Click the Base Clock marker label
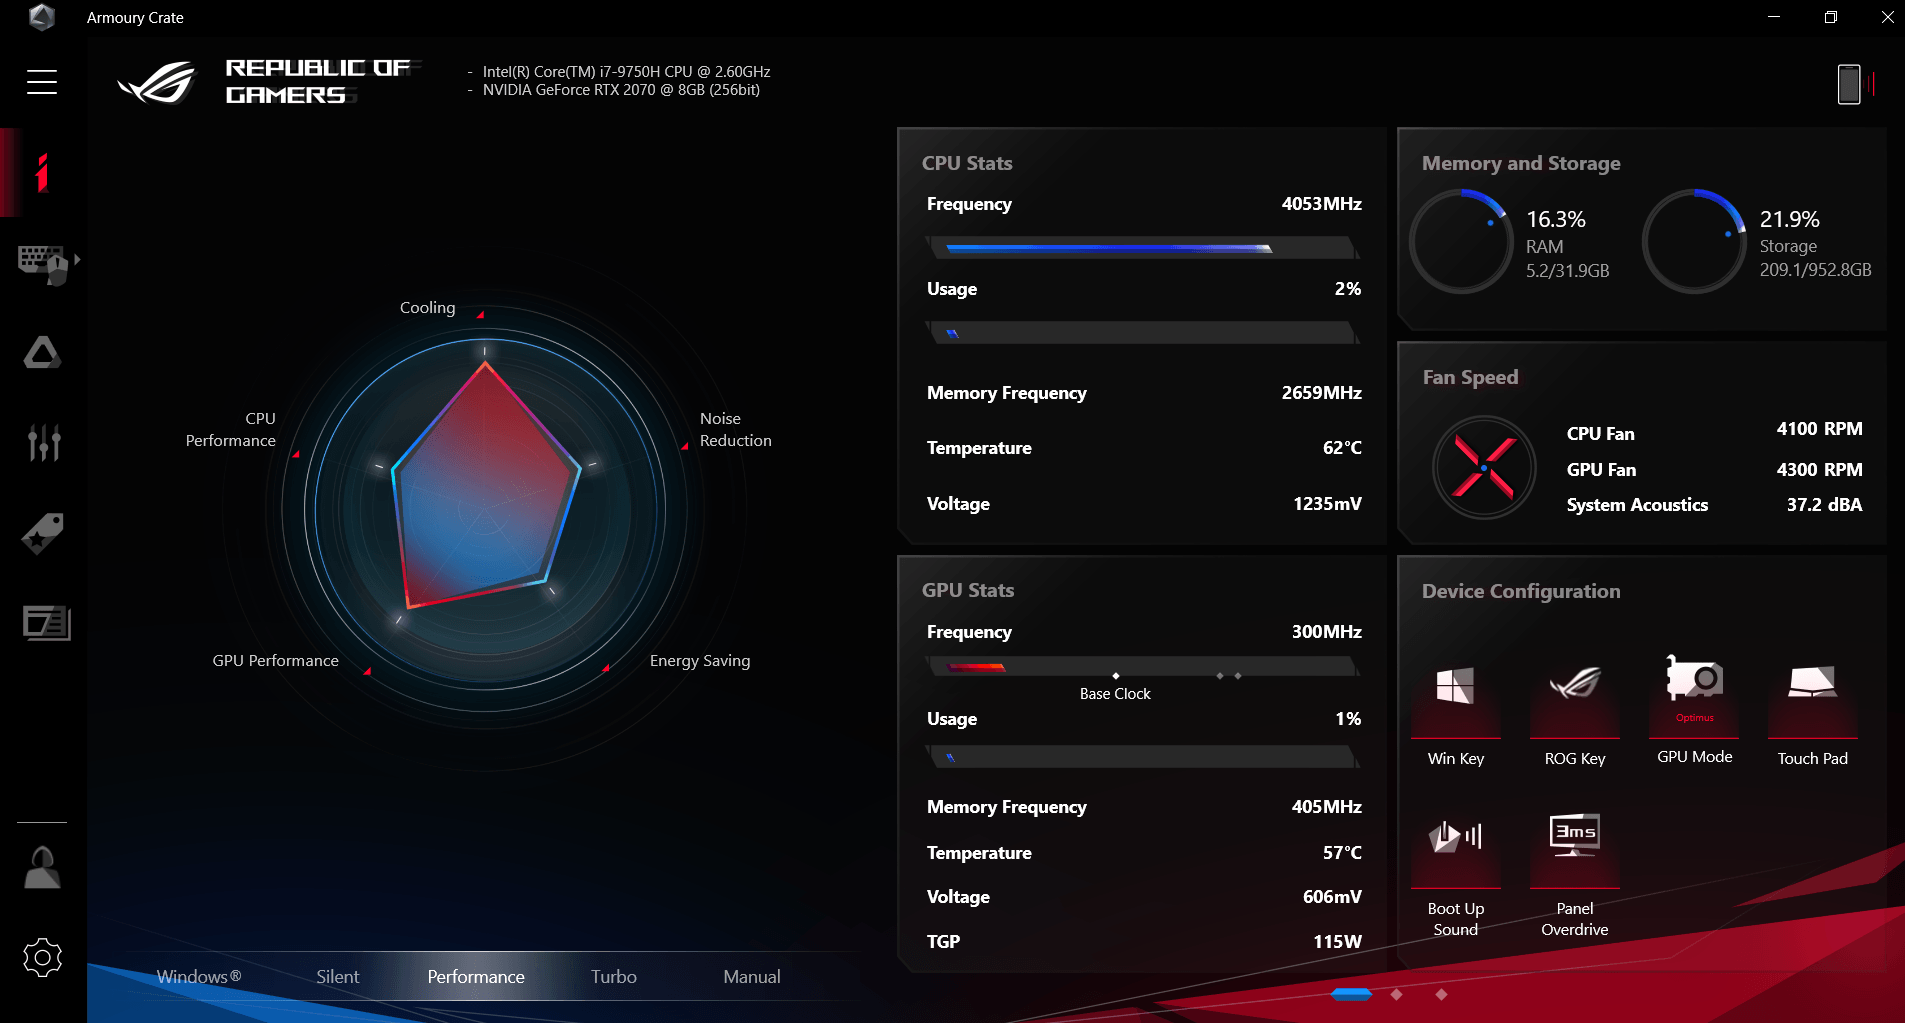This screenshot has height=1023, width=1905. [x=1115, y=694]
